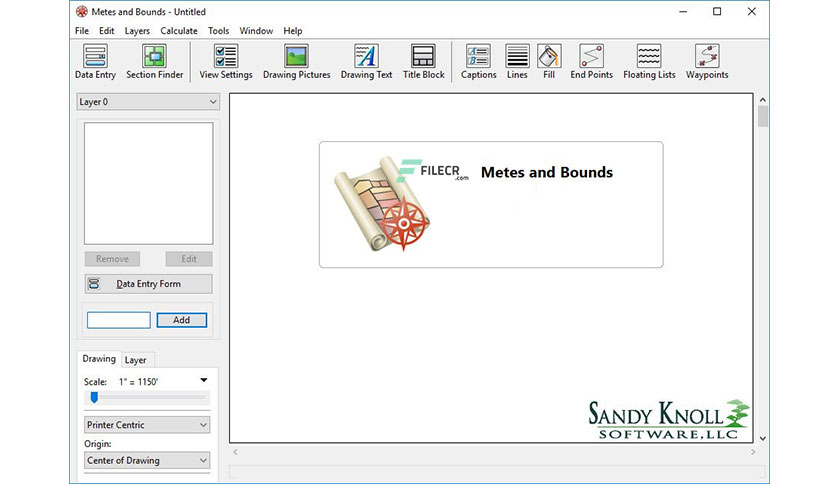
Task: Click the Metes and Bounds title bar icon
Action: point(82,11)
